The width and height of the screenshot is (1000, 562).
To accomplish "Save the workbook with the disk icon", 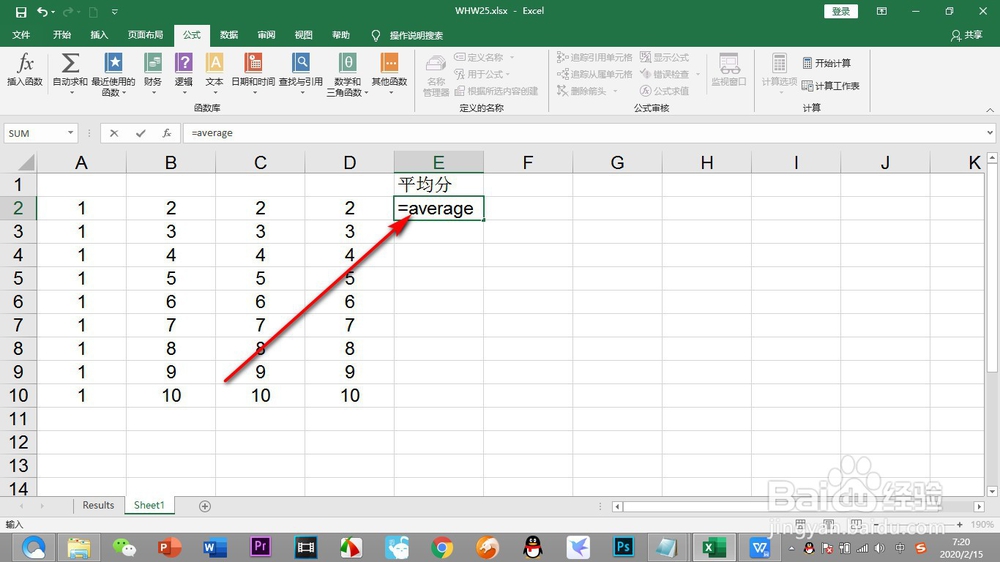I will click(21, 11).
